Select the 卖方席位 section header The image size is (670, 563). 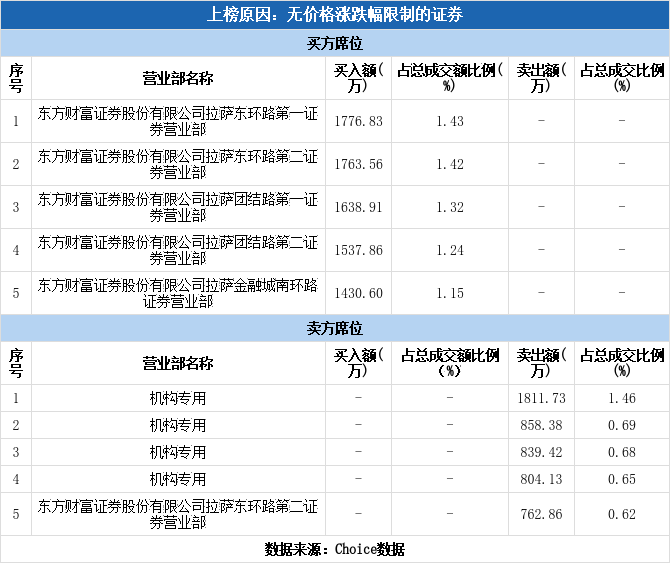pos(335,328)
